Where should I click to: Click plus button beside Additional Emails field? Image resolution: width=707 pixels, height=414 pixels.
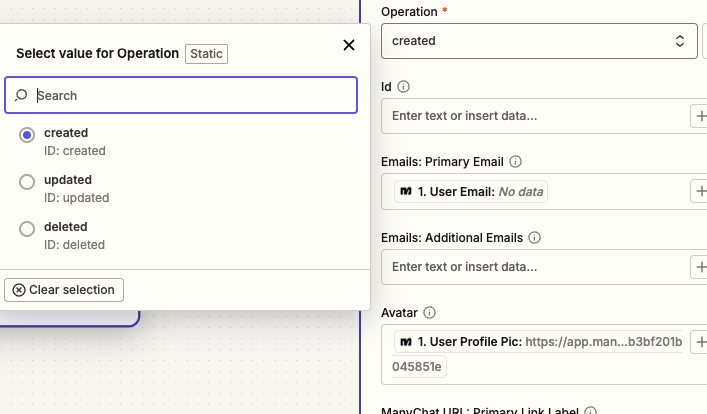699,267
